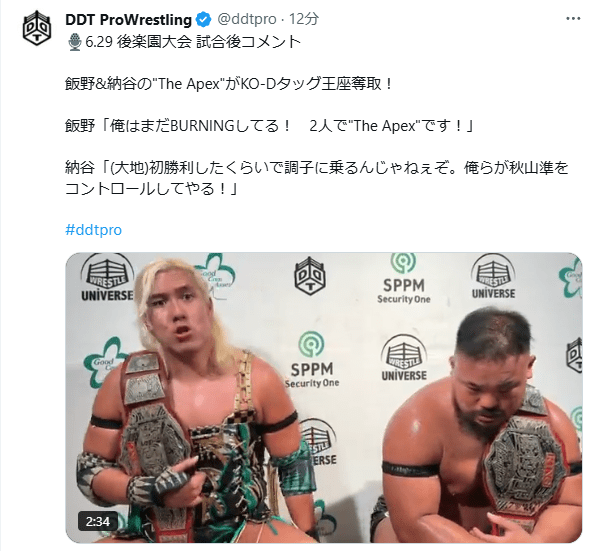Play the post-match comment video

coord(324,397)
